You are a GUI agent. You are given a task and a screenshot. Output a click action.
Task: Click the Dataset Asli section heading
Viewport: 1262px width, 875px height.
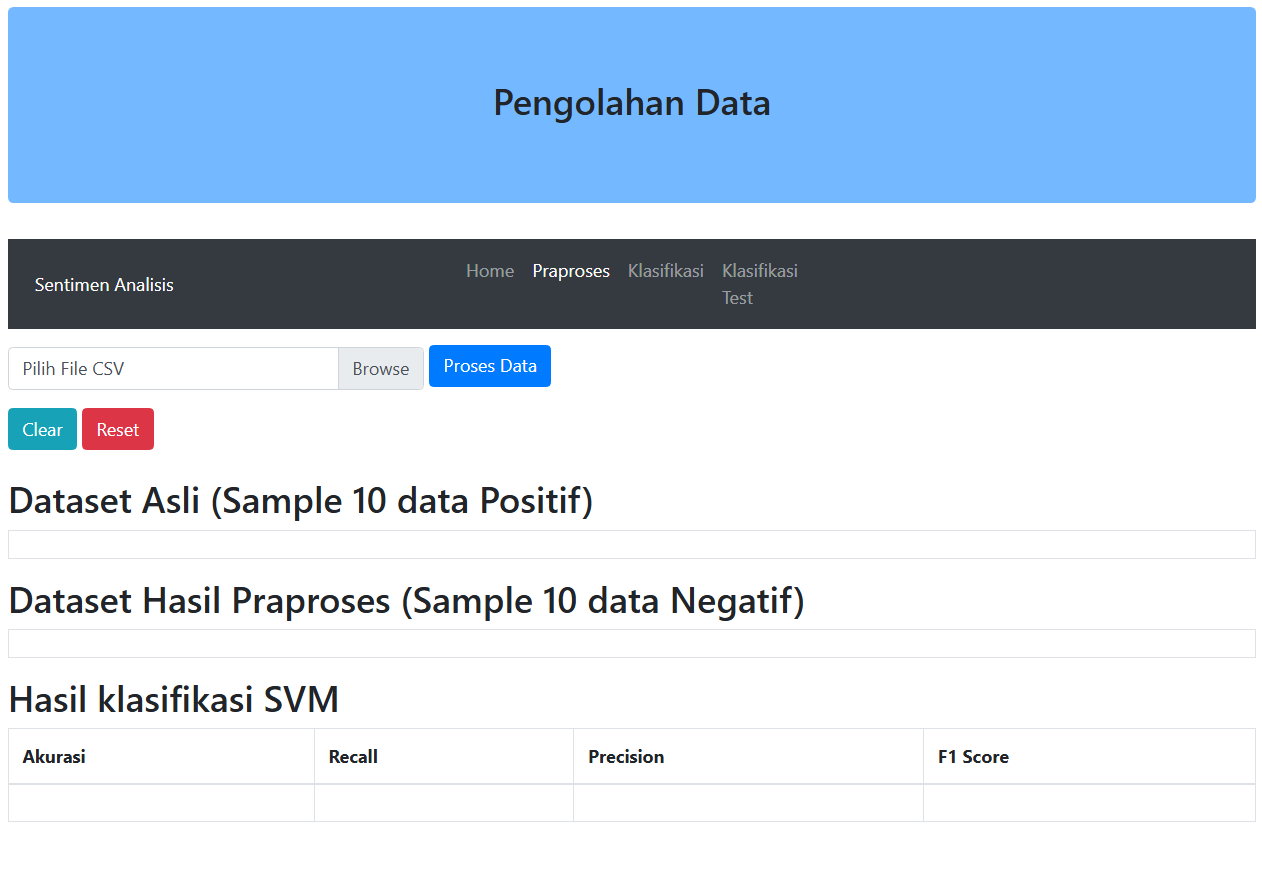(301, 501)
